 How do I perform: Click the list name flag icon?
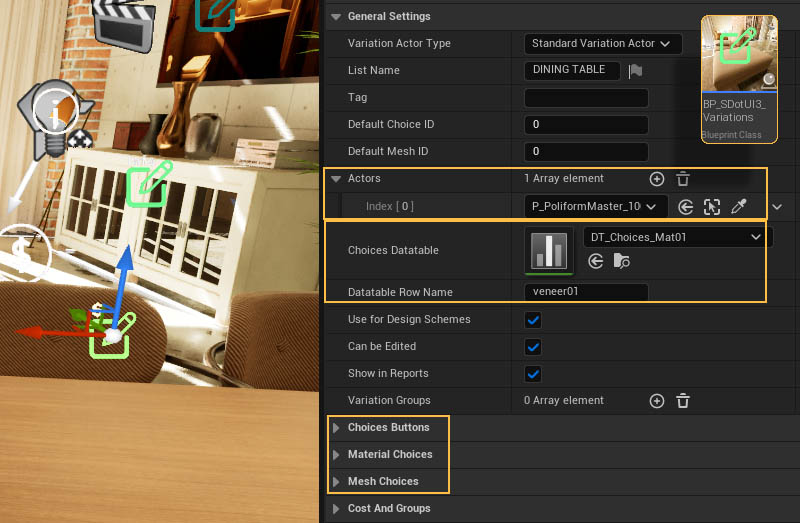(635, 70)
